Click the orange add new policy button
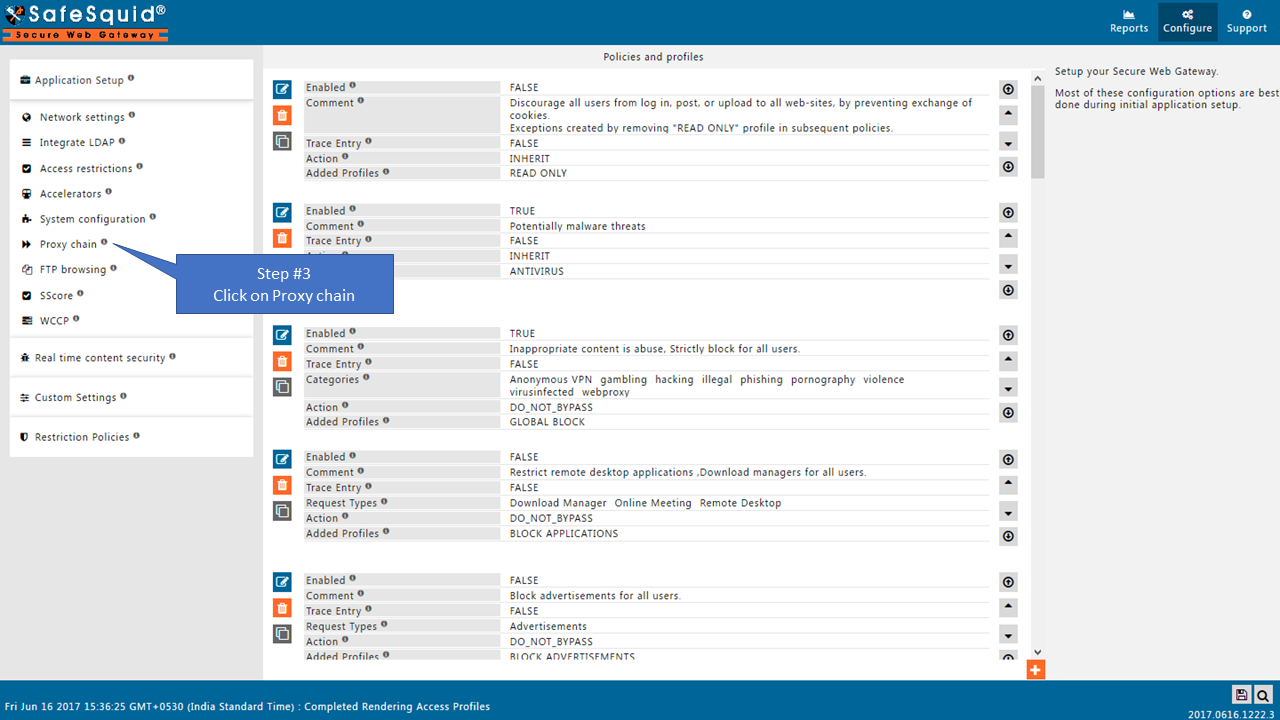1280x720 pixels. pos(1035,670)
